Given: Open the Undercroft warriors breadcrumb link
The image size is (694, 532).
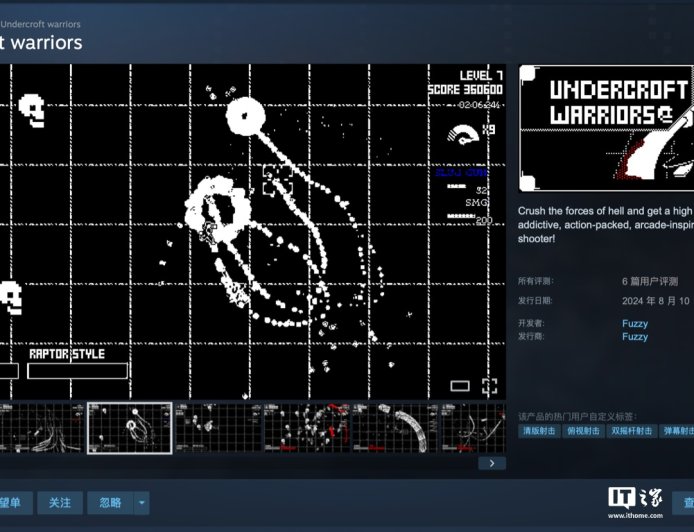Looking at the screenshot, I should tap(40, 24).
